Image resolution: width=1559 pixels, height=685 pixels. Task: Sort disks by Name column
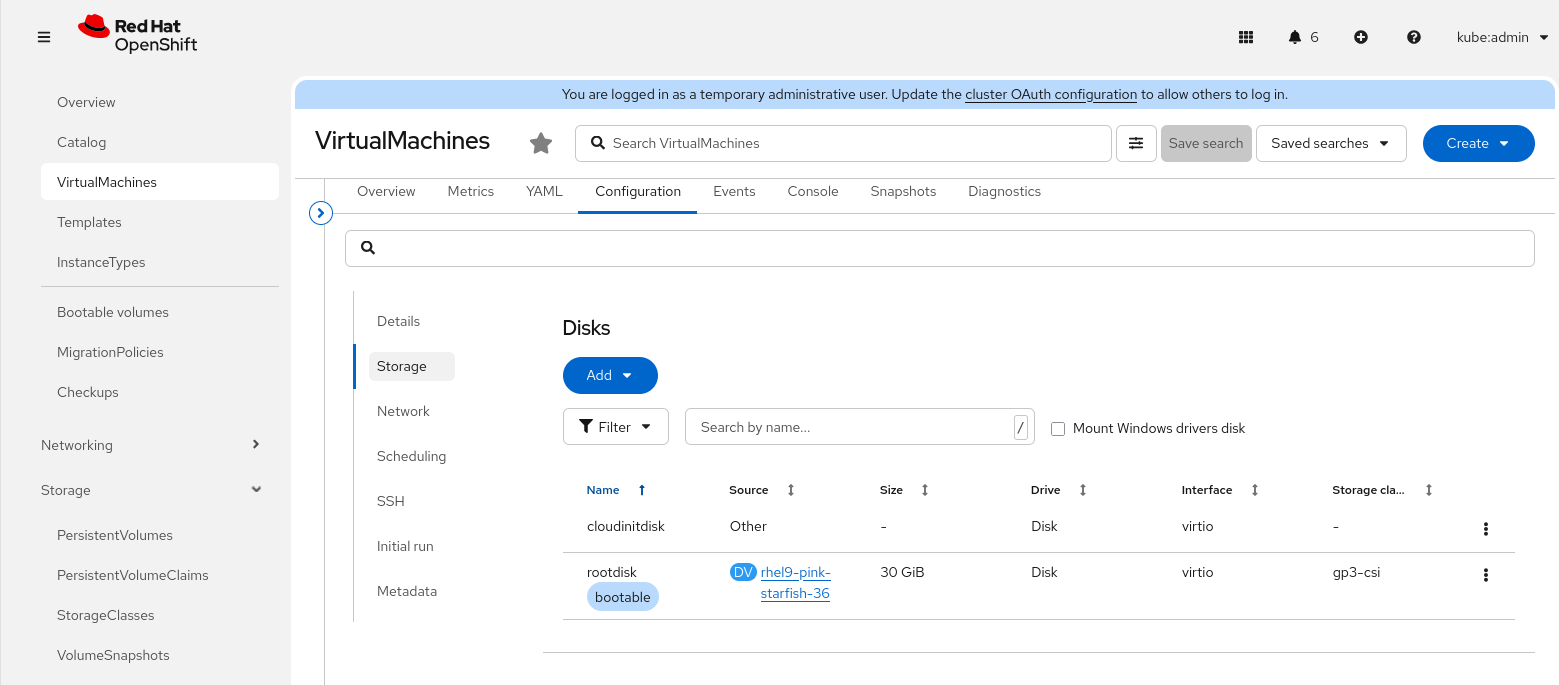603,490
